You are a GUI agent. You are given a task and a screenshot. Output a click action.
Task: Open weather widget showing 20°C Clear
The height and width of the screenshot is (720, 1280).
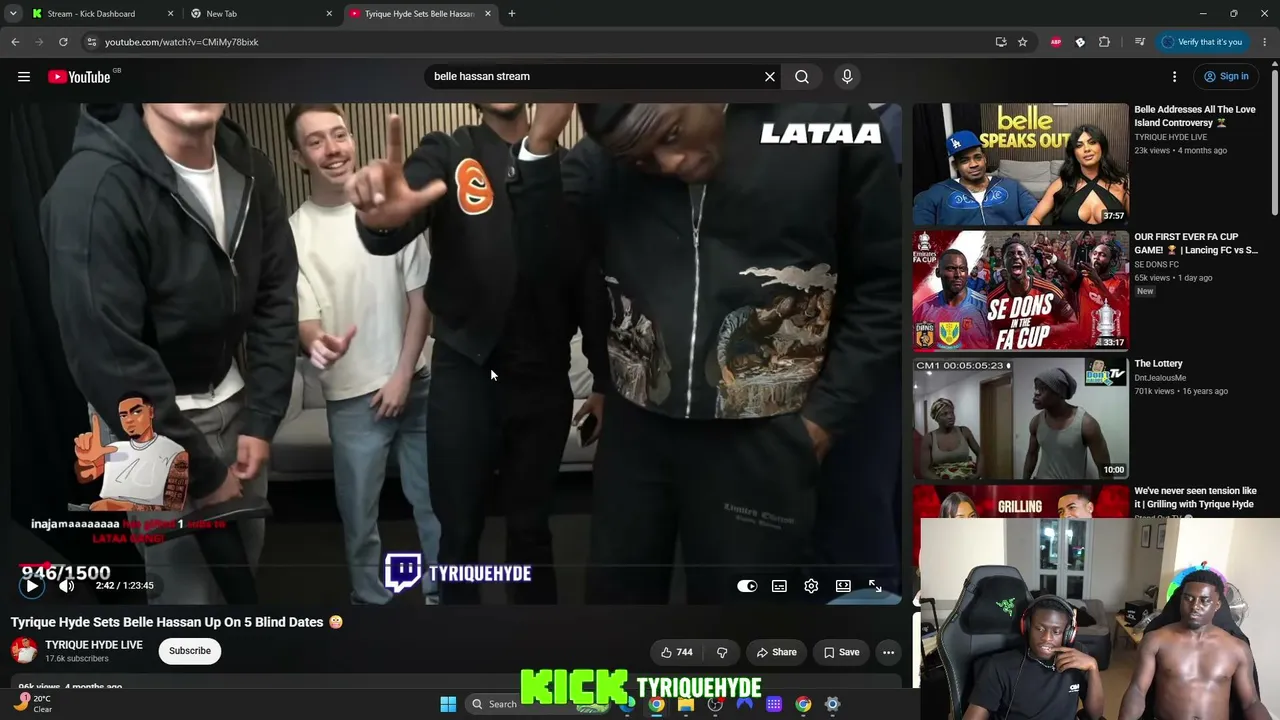tap(33, 704)
